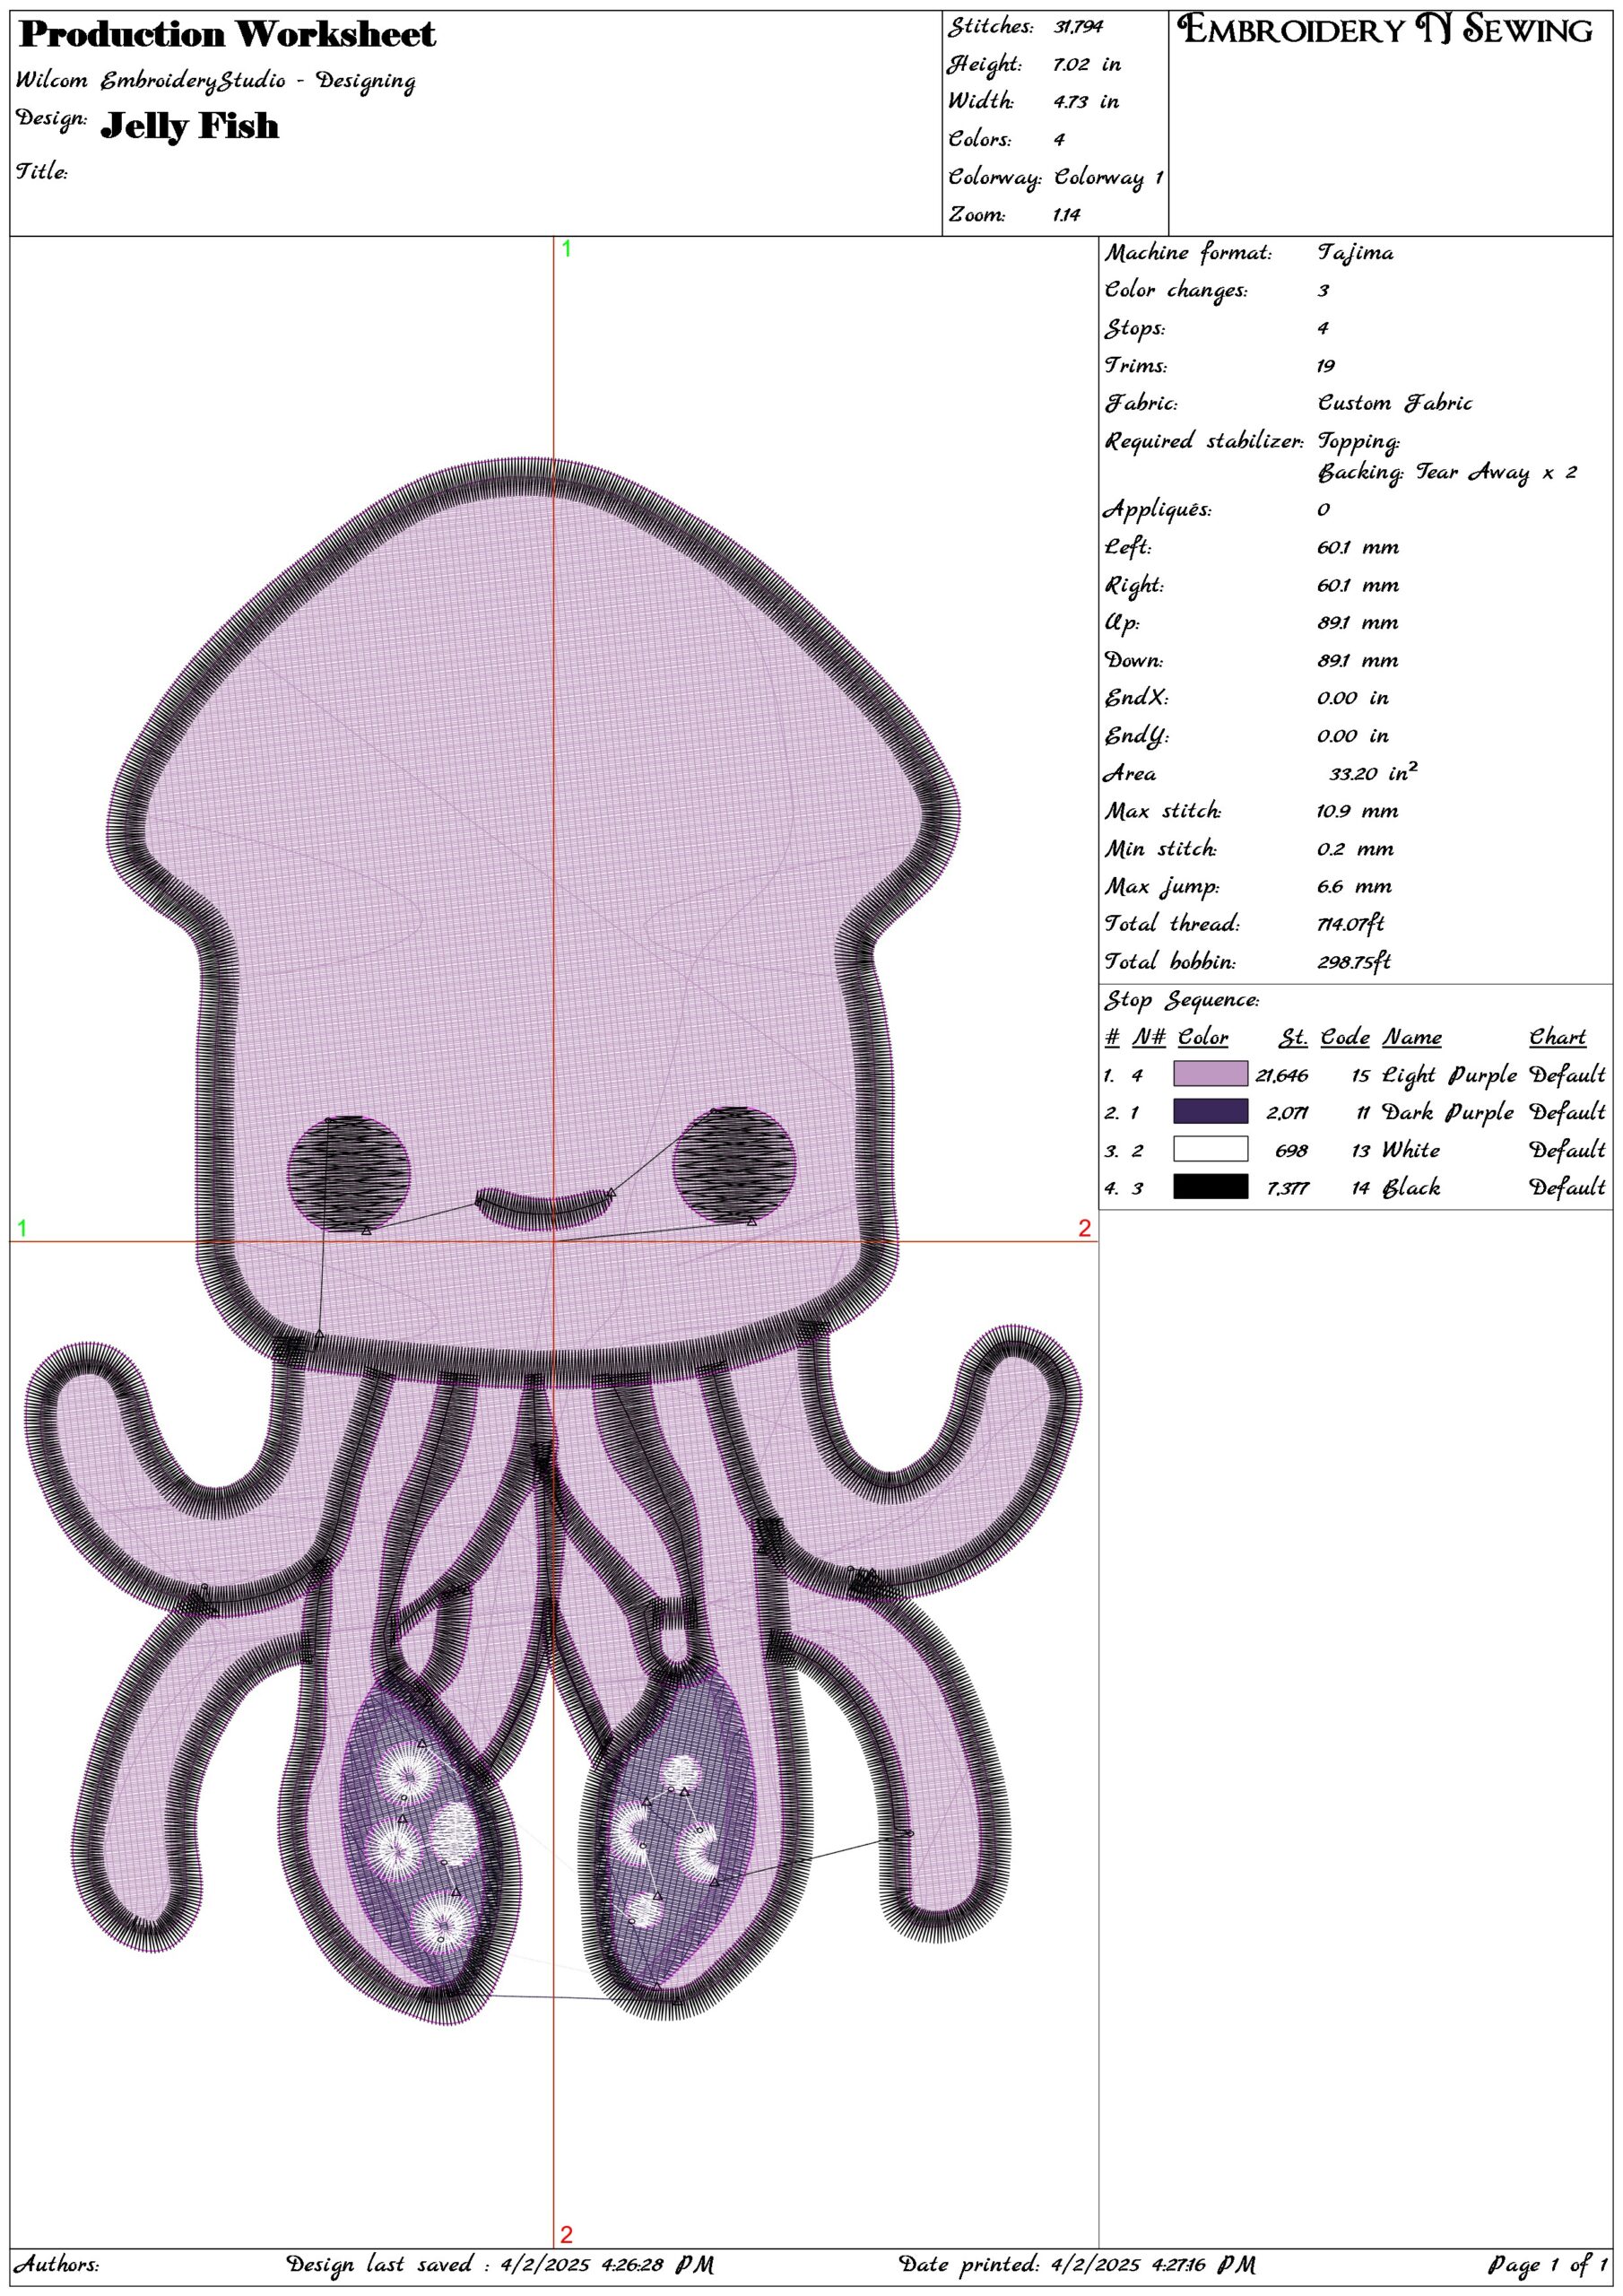Click the Light Purple color swatch
The image size is (1623, 2296).
pyautogui.click(x=1210, y=1074)
